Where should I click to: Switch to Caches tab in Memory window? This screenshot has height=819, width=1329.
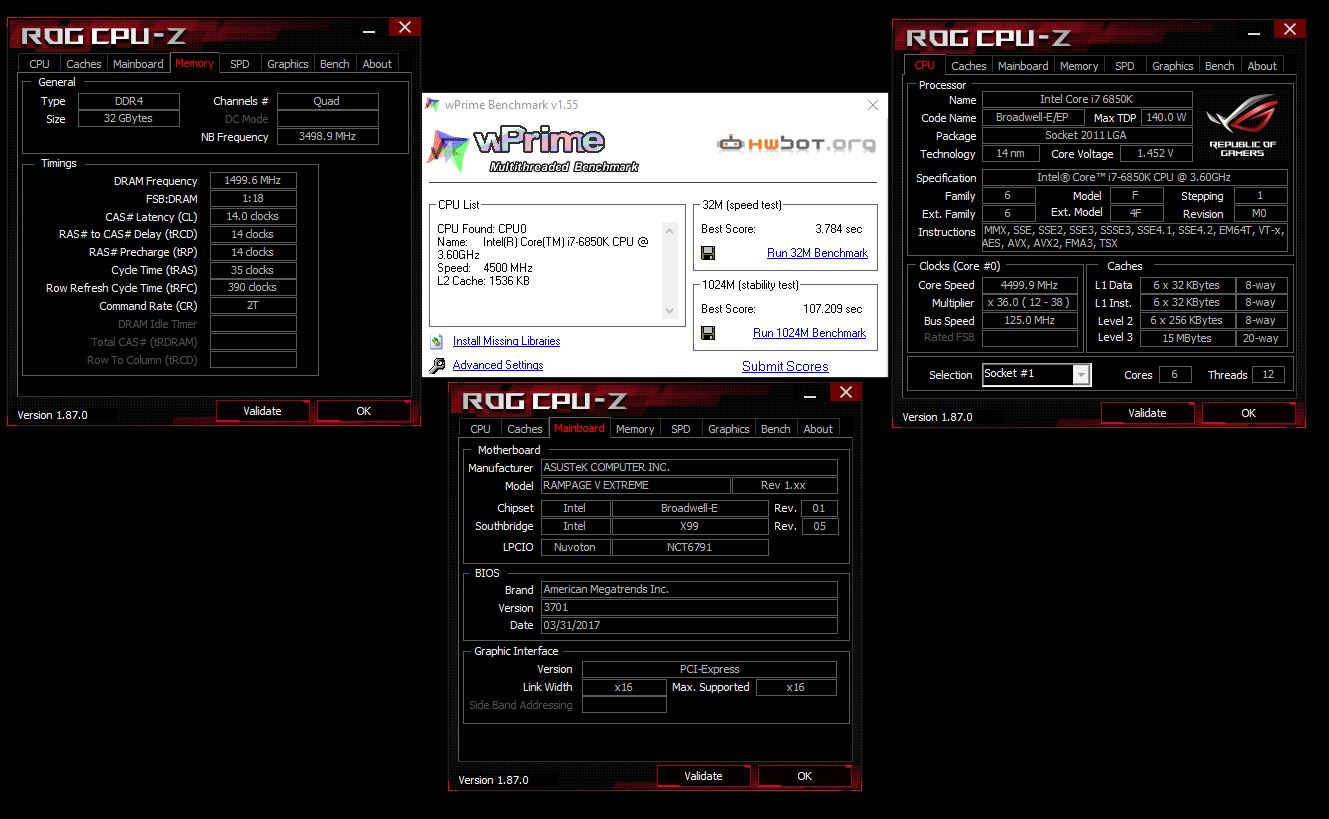(x=84, y=64)
